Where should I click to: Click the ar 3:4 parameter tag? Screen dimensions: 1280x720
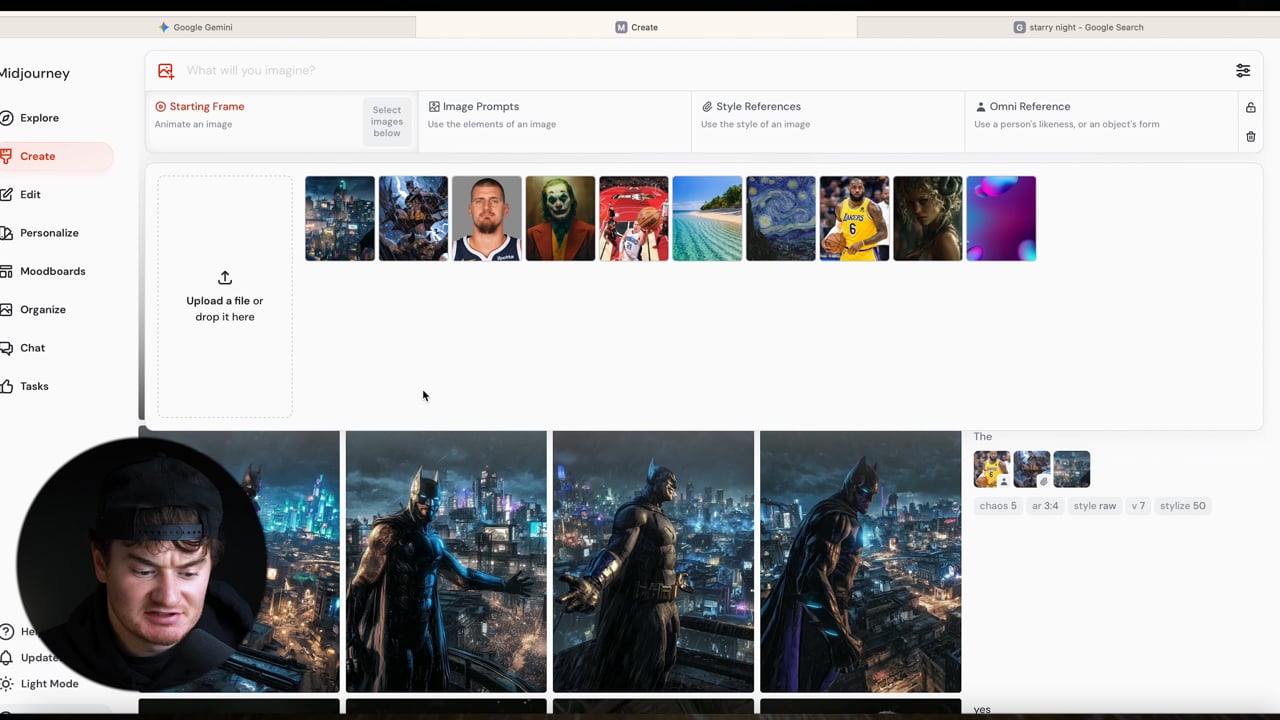tap(1045, 506)
